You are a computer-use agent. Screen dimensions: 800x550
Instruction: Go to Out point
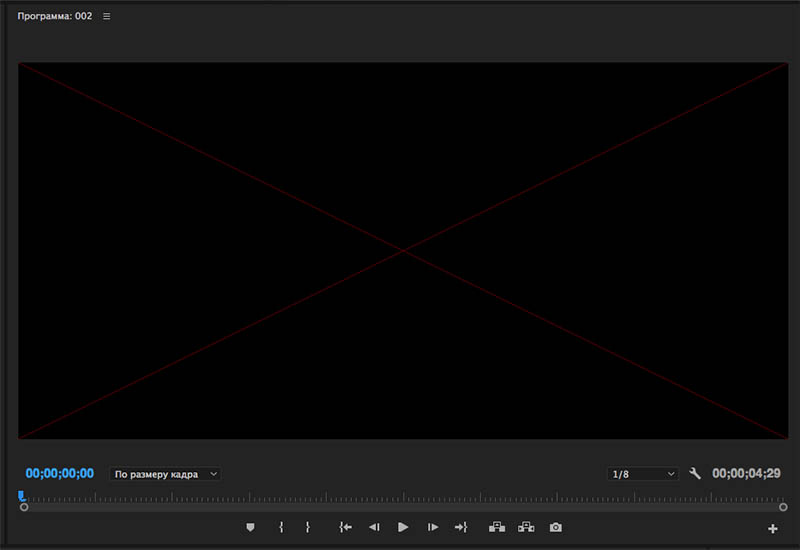461,527
